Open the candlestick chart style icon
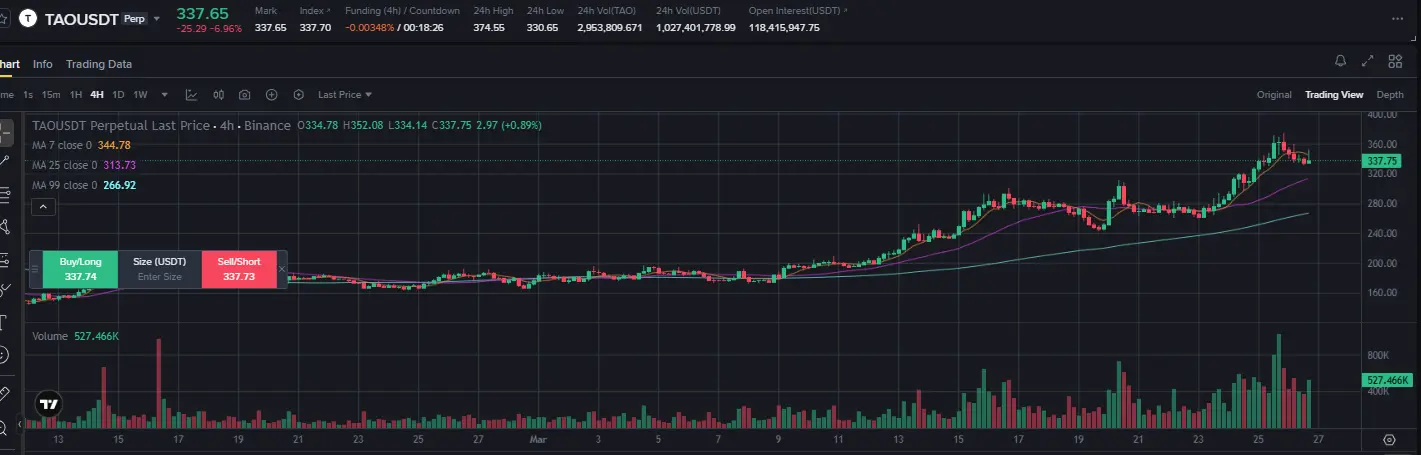 [x=218, y=95]
